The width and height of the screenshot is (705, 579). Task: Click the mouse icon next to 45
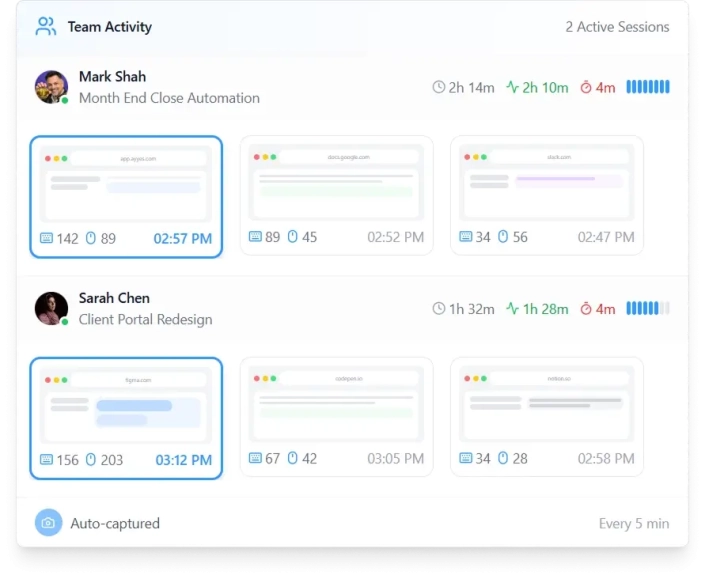293,236
